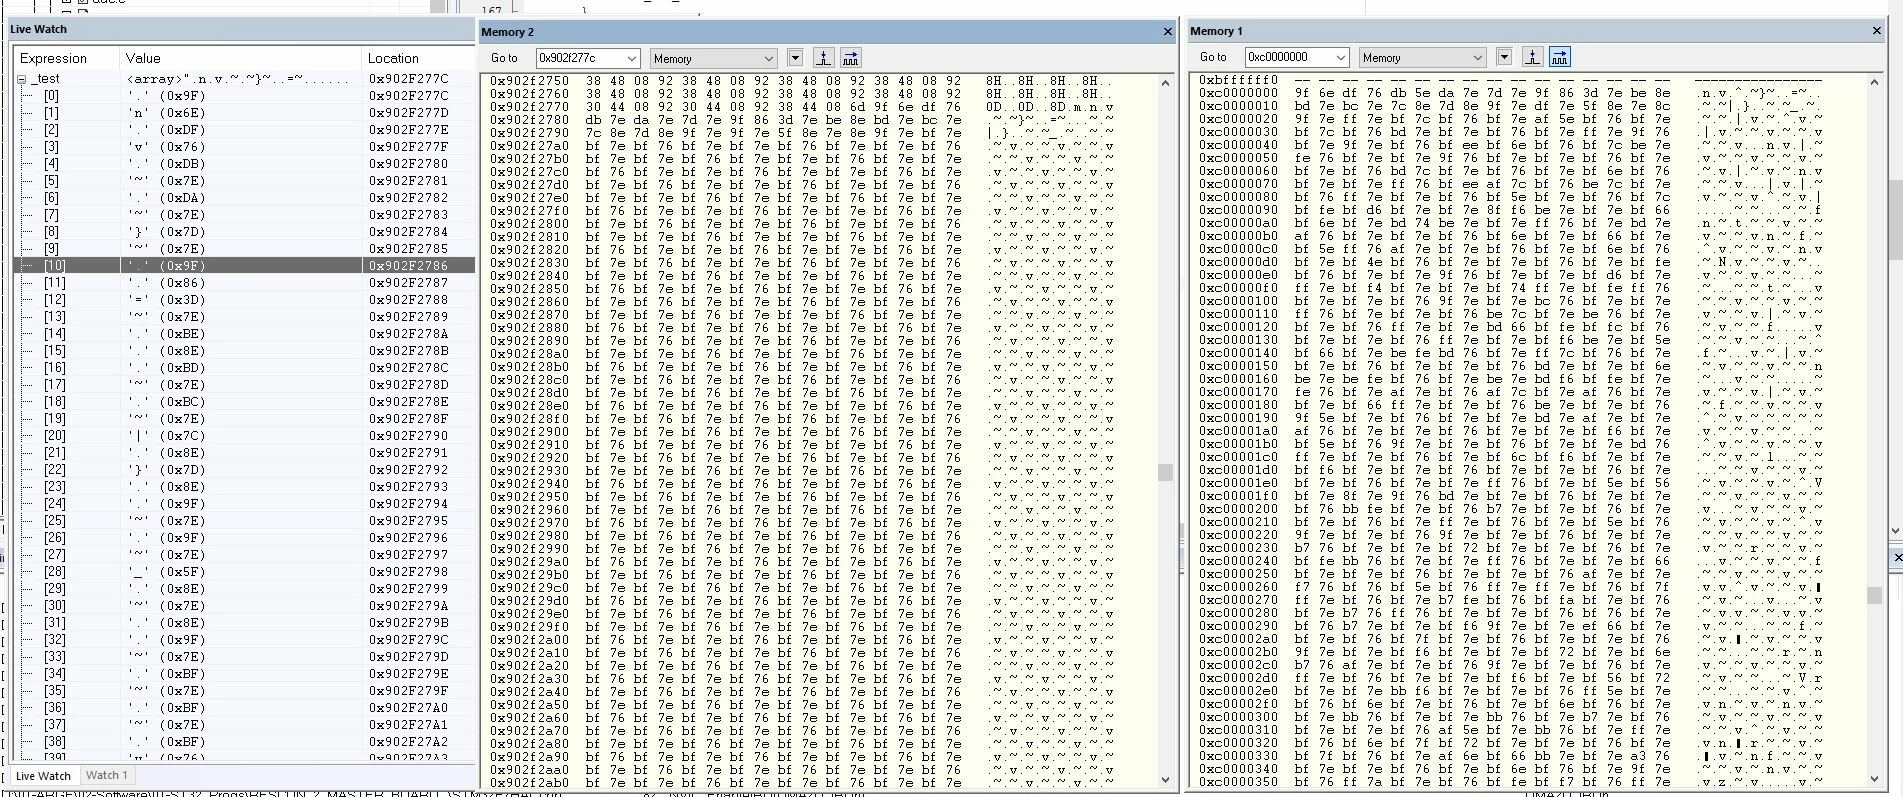Click the Value column header
This screenshot has width=1903, height=797.
(x=240, y=58)
